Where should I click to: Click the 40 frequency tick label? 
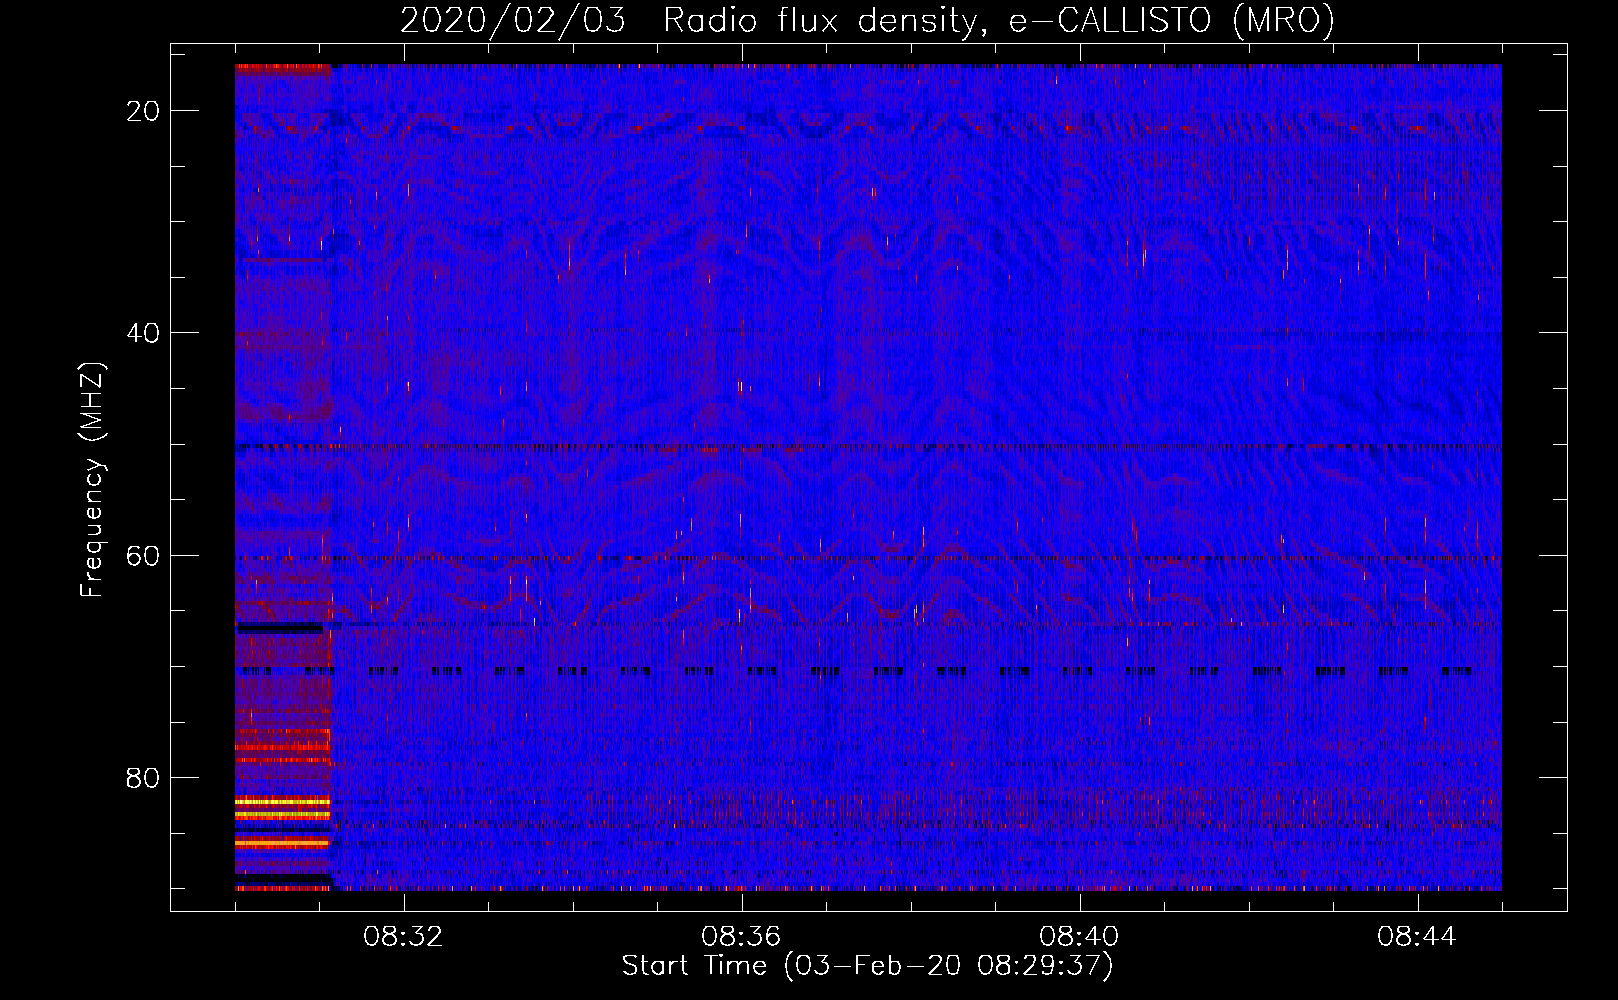(143, 333)
